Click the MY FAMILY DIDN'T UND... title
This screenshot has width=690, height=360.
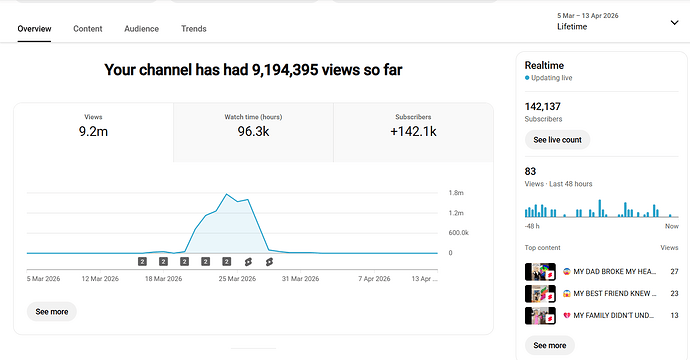click(x=613, y=316)
